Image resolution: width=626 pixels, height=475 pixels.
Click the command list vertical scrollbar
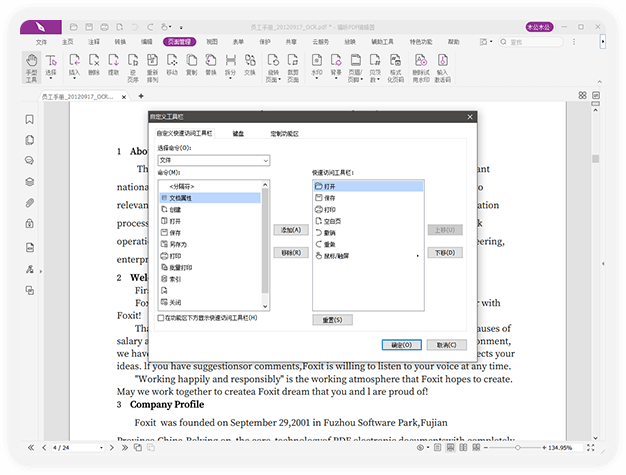(x=265, y=245)
